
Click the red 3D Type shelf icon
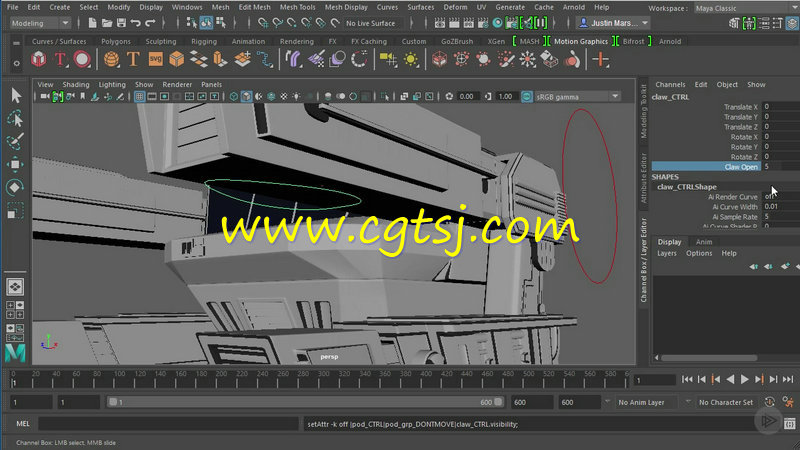[x=60, y=60]
